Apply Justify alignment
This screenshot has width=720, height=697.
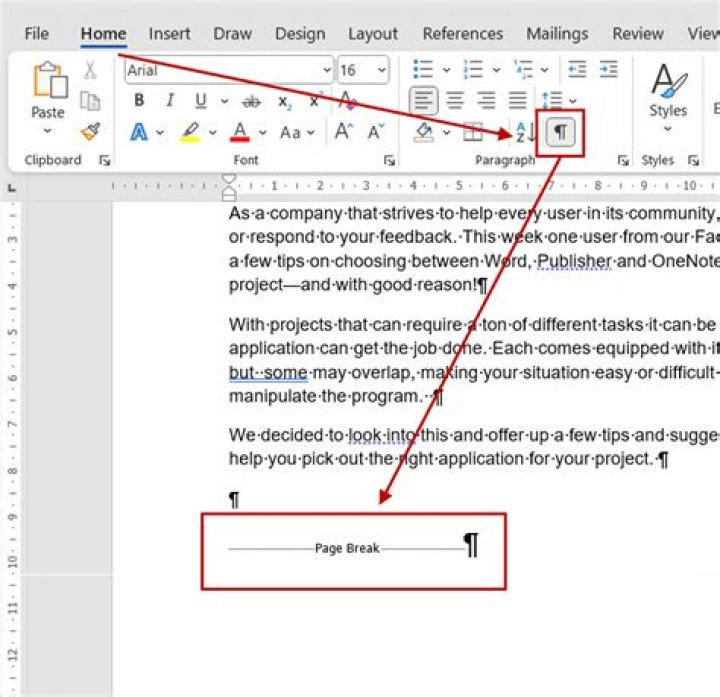click(518, 100)
